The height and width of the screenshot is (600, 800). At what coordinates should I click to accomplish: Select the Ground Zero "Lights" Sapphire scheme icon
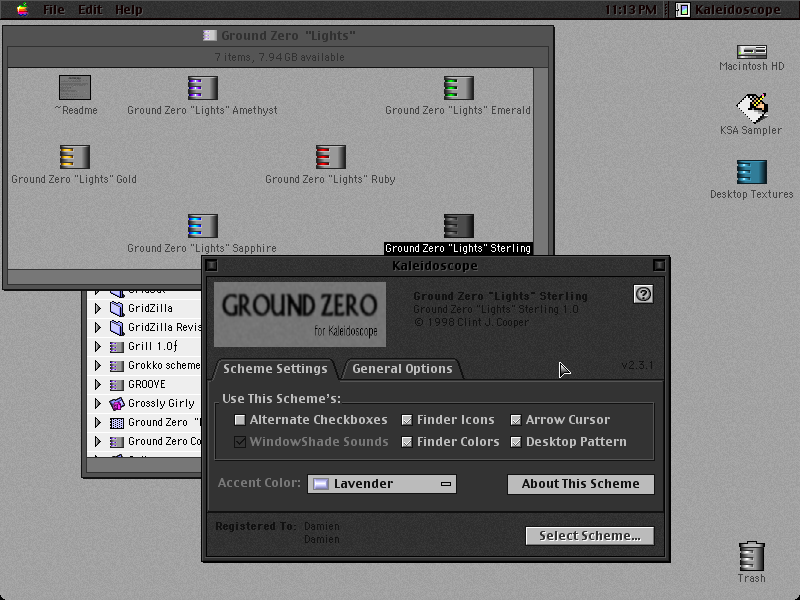click(x=203, y=226)
